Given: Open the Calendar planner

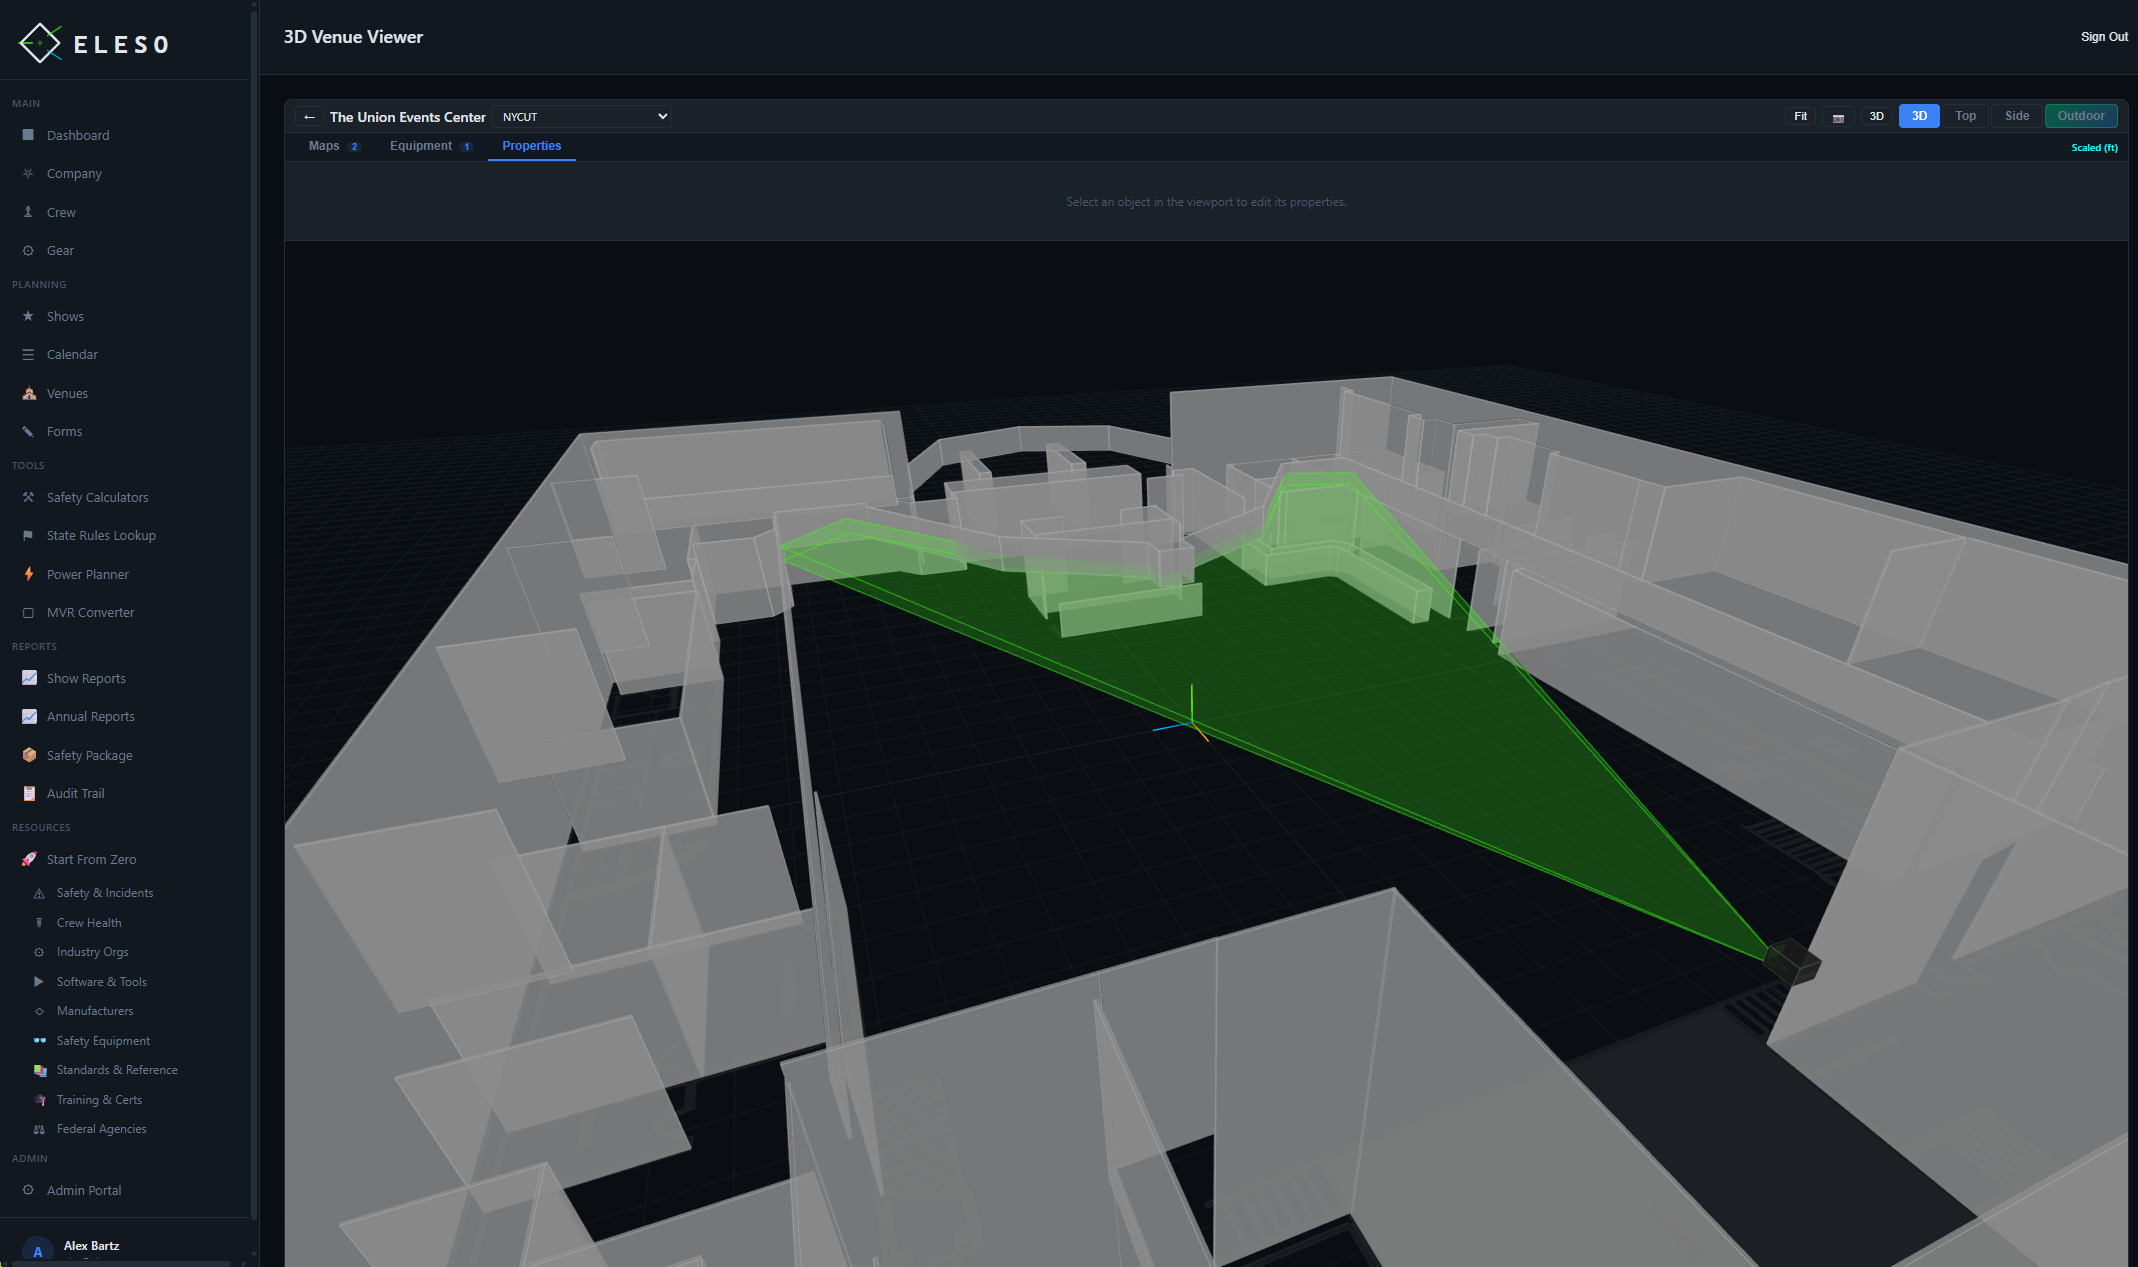Looking at the screenshot, I should click(71, 354).
